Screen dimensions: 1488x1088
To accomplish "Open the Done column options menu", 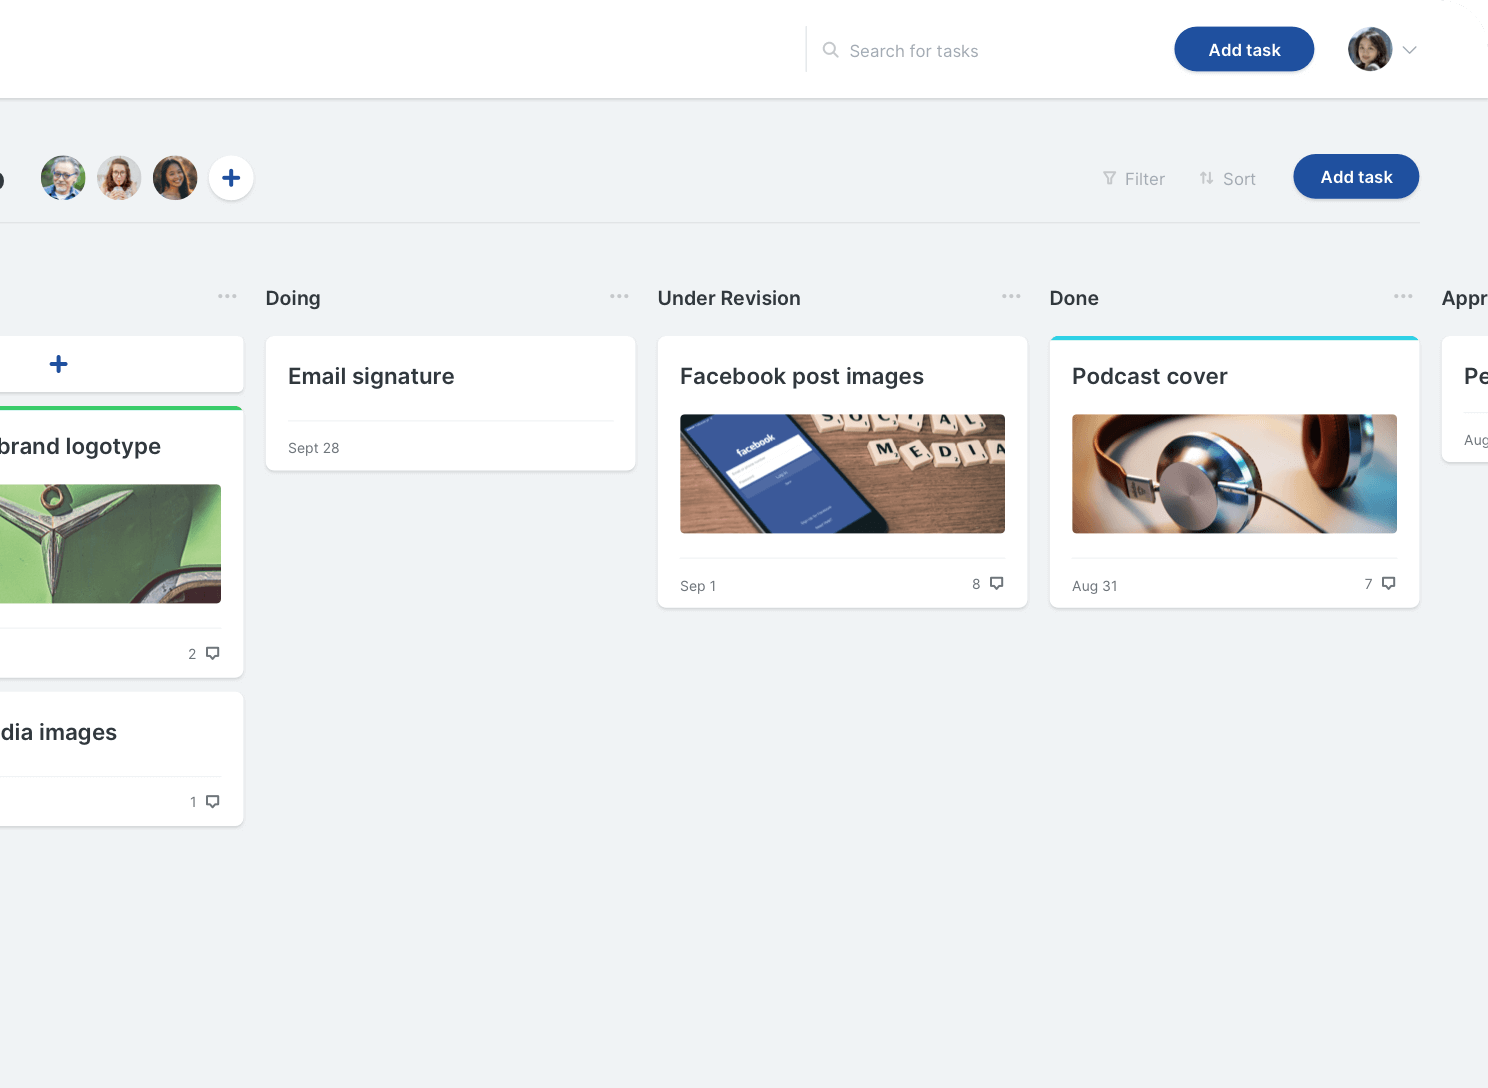I will click(1403, 297).
